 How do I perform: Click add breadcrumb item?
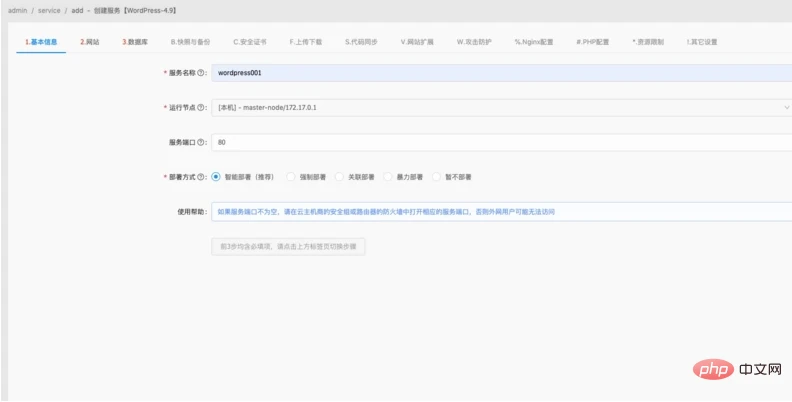77,10
